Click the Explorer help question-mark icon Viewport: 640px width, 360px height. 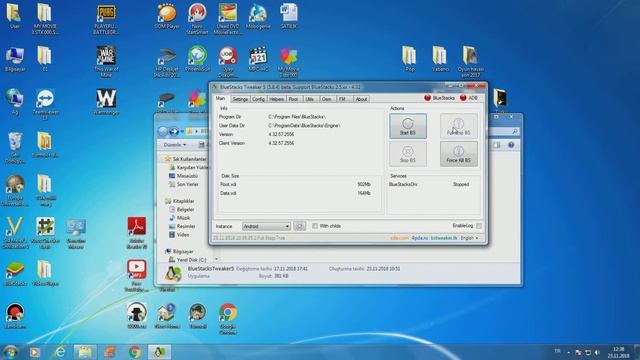coord(511,145)
